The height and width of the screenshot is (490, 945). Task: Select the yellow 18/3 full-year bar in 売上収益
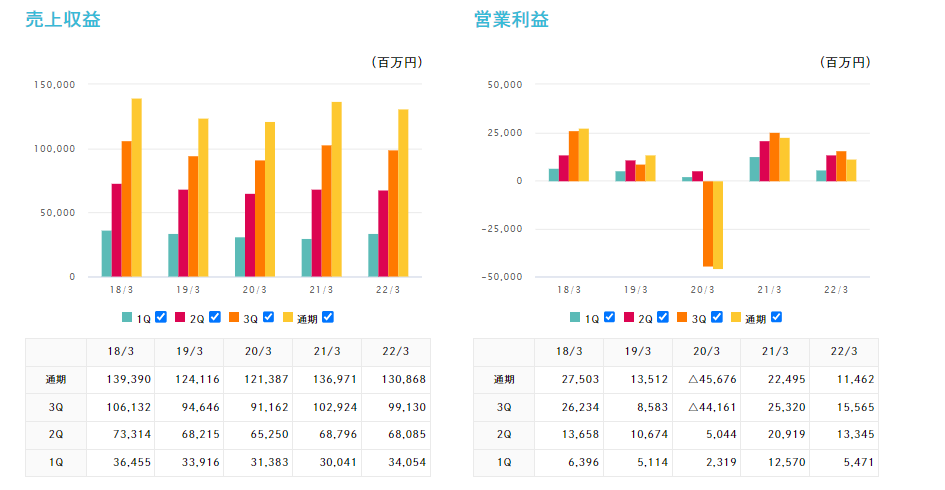pos(137,188)
